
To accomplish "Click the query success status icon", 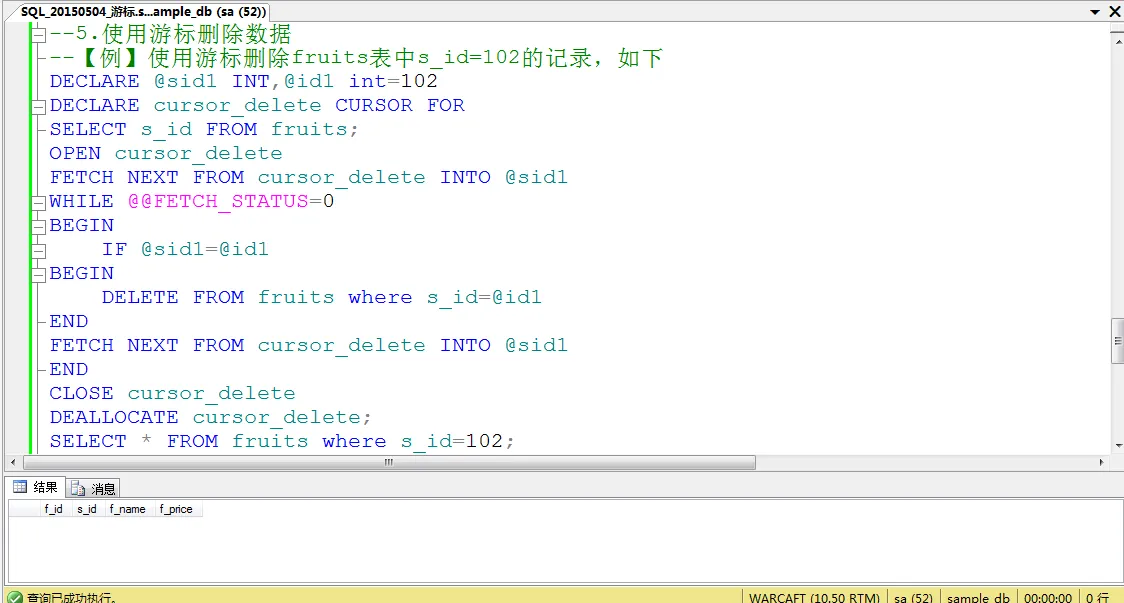I will 15,597.
